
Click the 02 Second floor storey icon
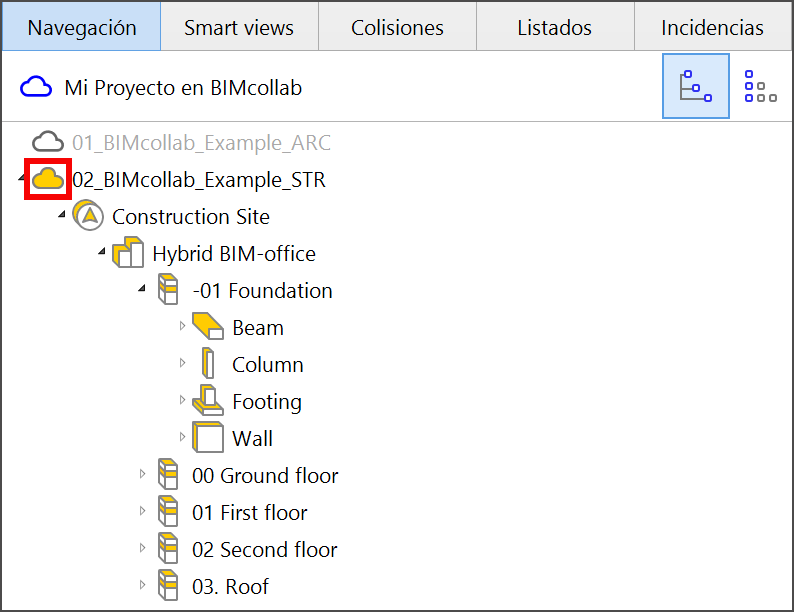click(168, 548)
